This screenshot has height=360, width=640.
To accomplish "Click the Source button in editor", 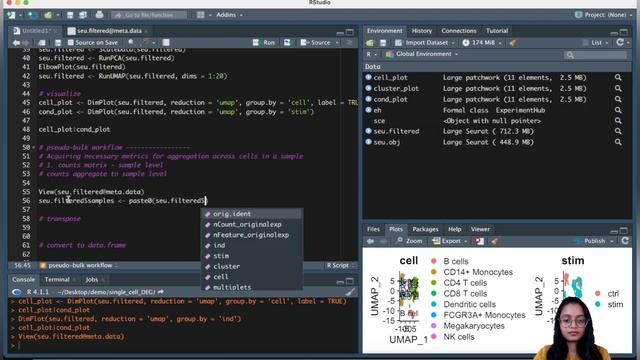I will point(316,42).
